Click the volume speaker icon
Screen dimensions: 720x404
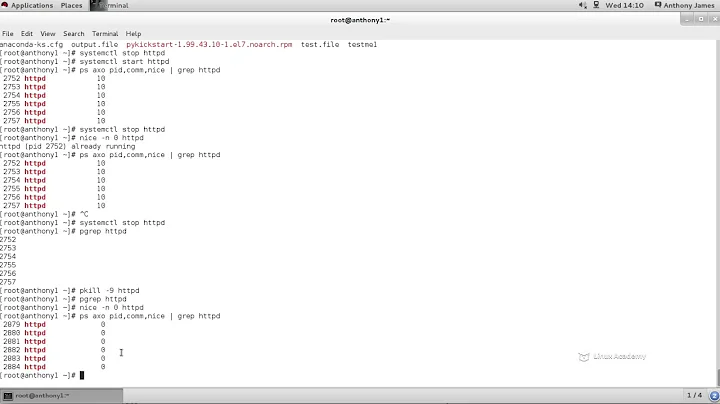(x=582, y=5)
